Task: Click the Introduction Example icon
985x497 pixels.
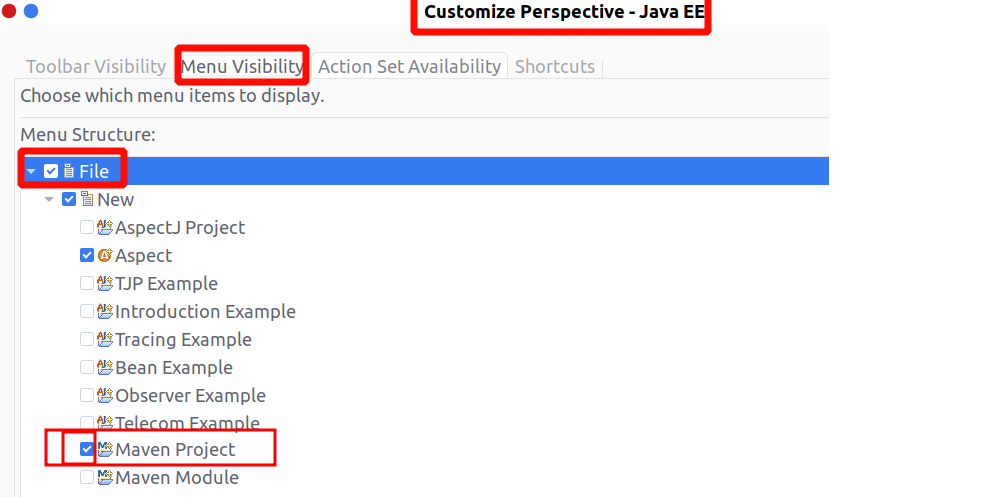Action: click(105, 312)
